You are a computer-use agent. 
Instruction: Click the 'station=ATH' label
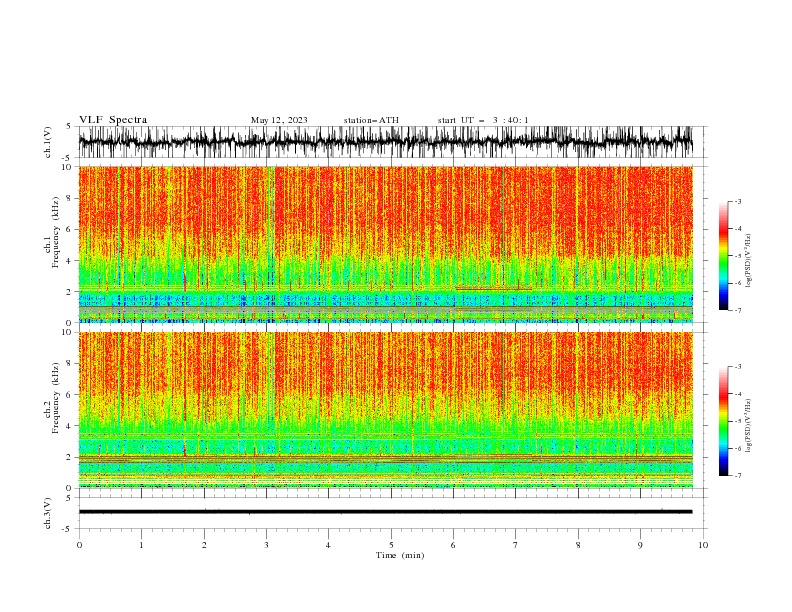[x=371, y=120]
